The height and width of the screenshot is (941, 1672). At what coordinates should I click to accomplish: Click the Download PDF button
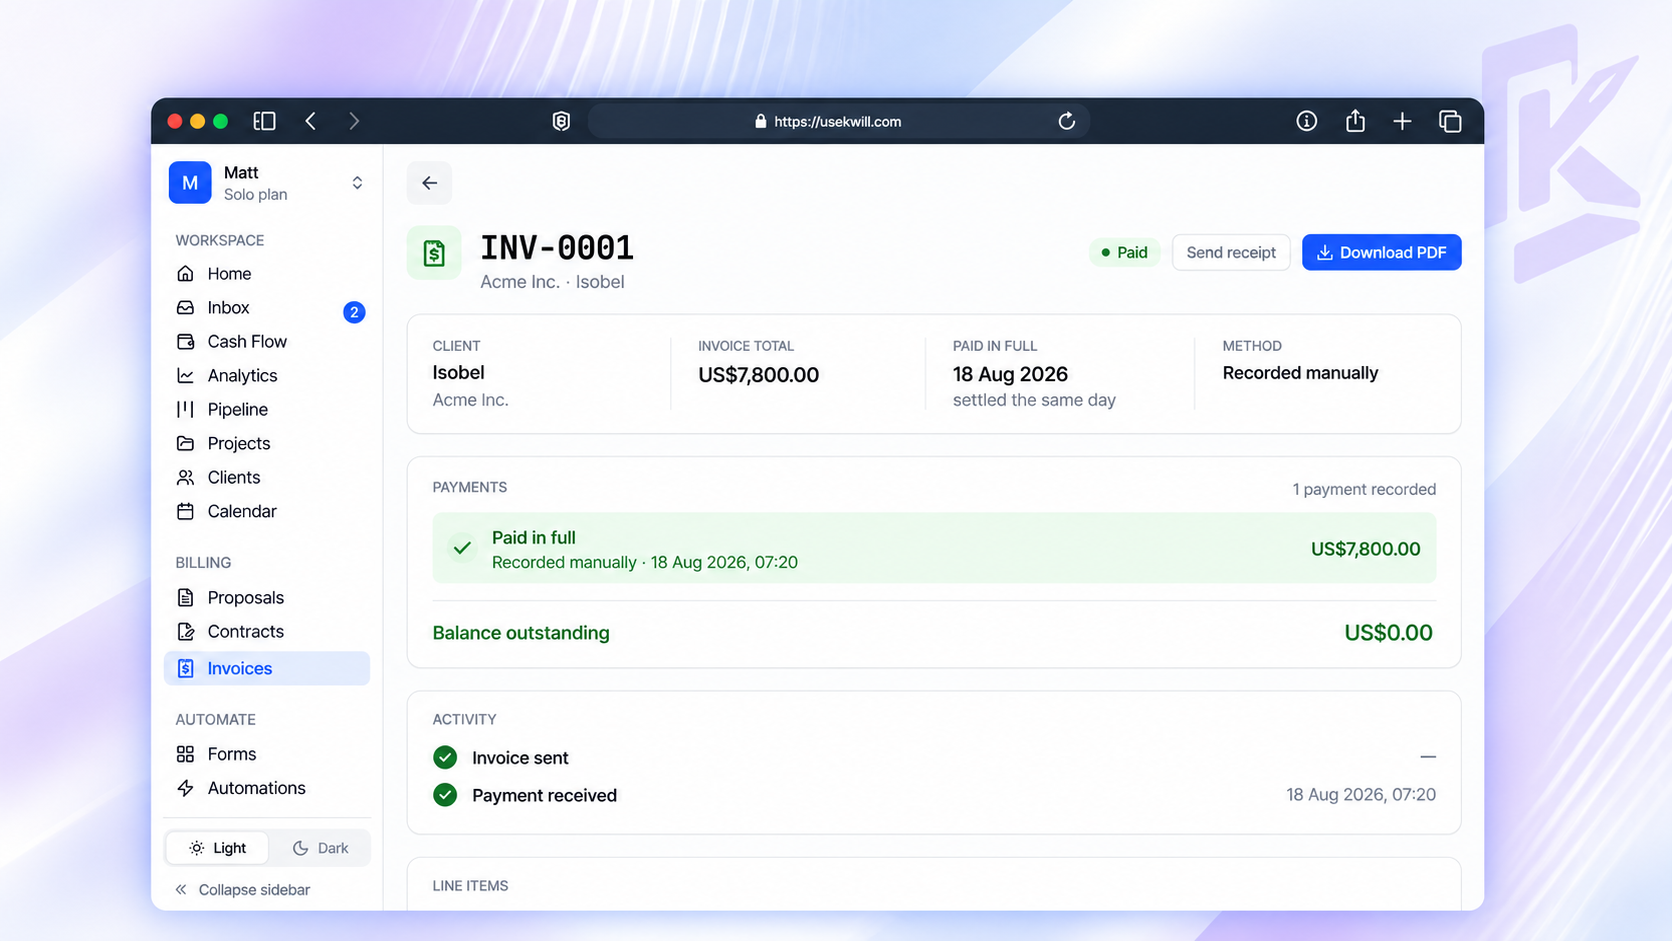pos(1382,253)
